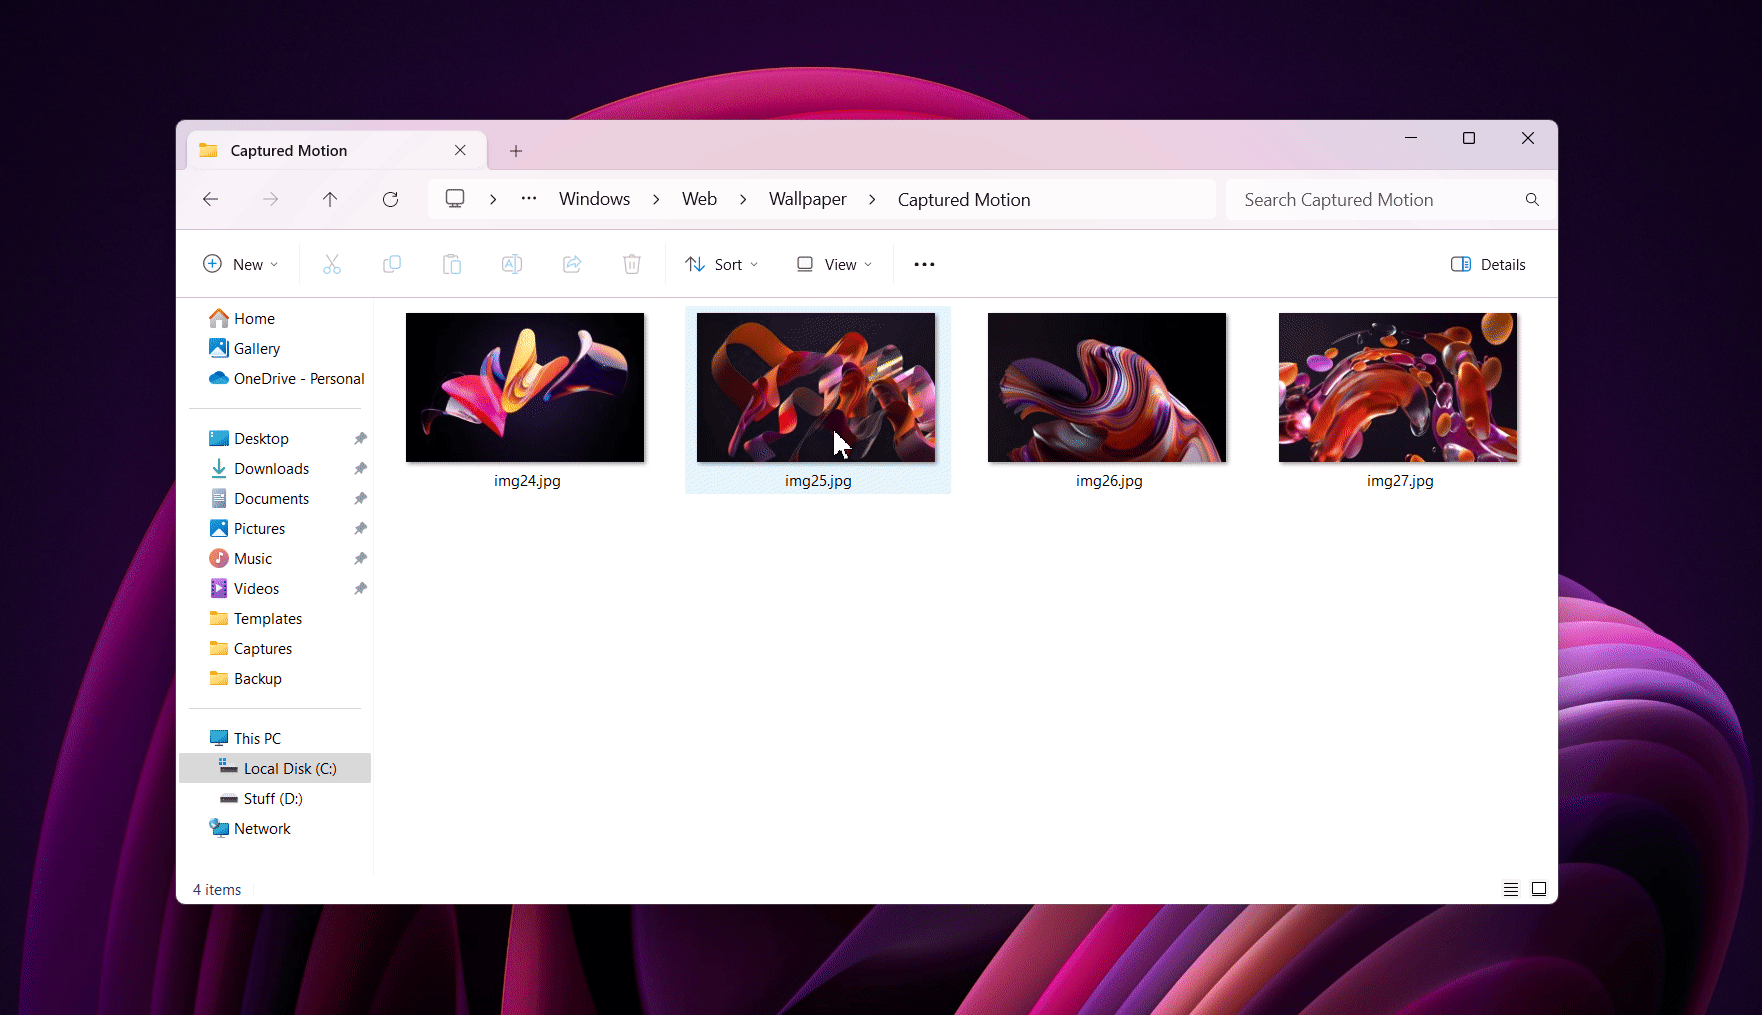Open Downloads in the sidebar
The width and height of the screenshot is (1762, 1015).
coord(271,469)
